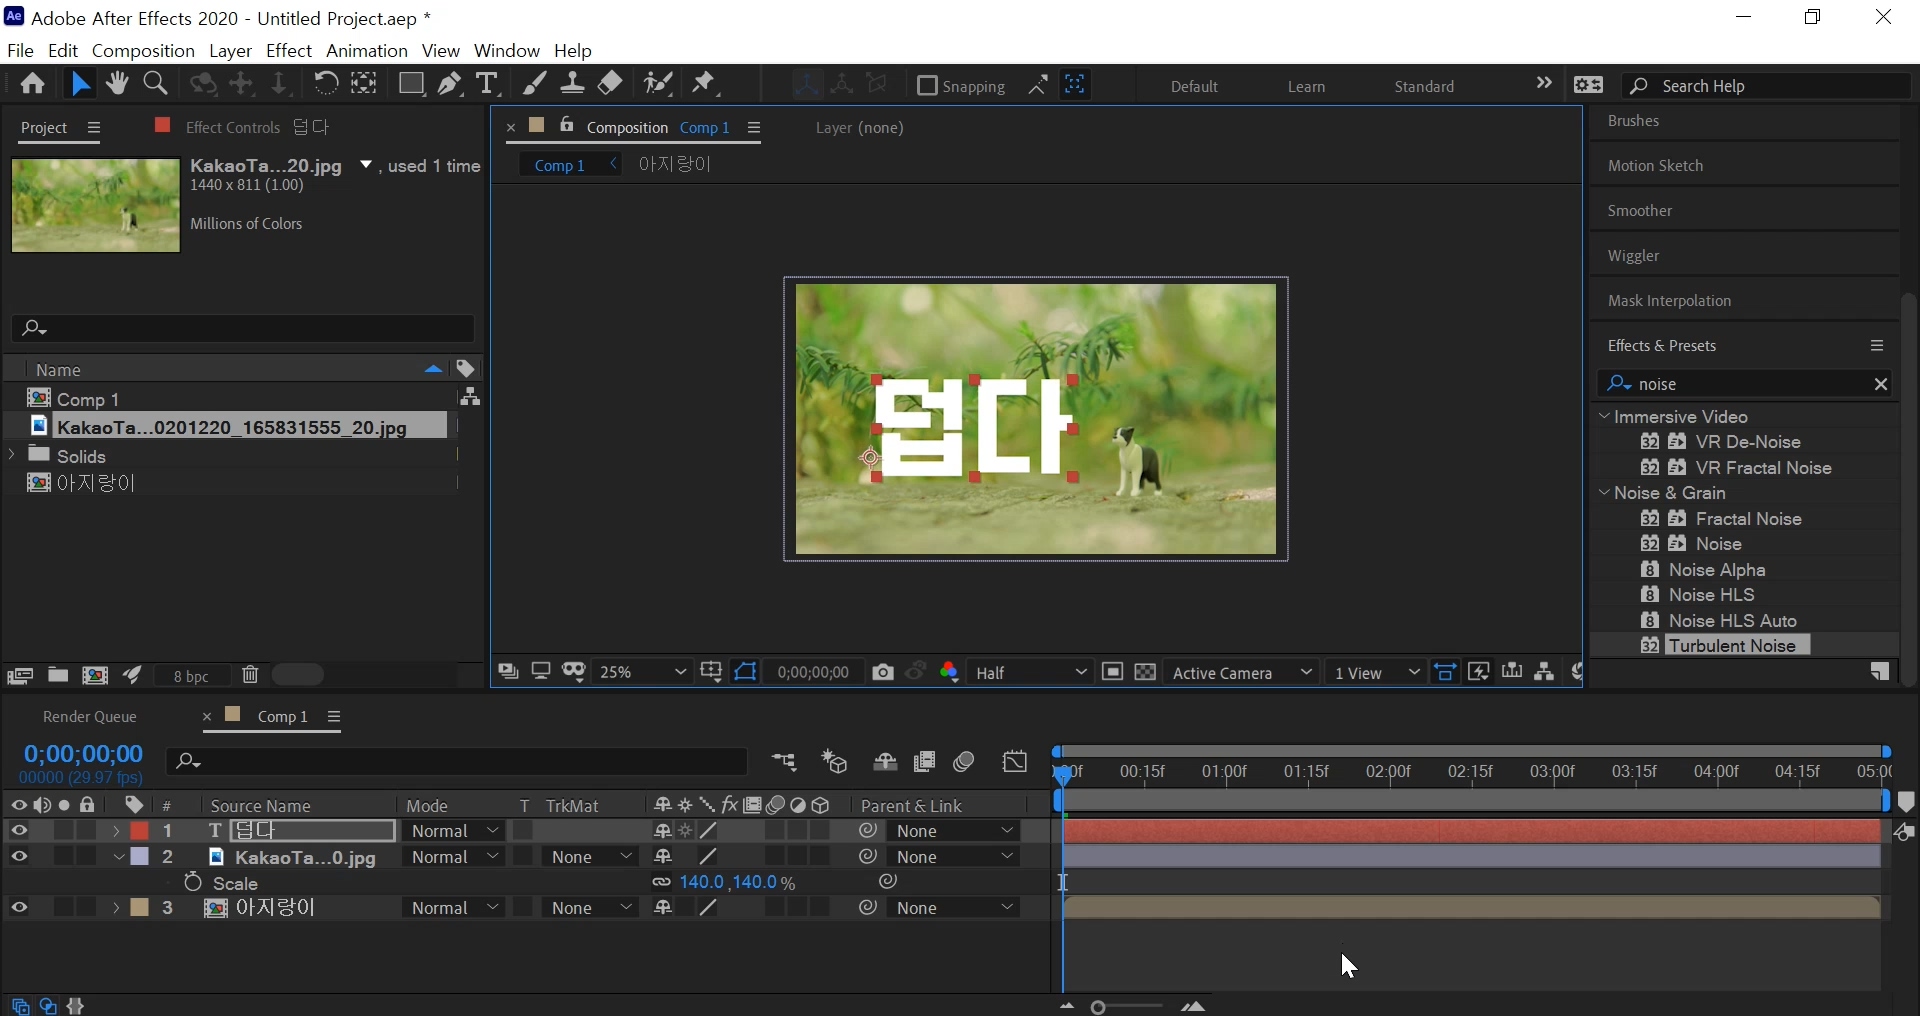Enable the Snapping checkbox

[x=927, y=86]
